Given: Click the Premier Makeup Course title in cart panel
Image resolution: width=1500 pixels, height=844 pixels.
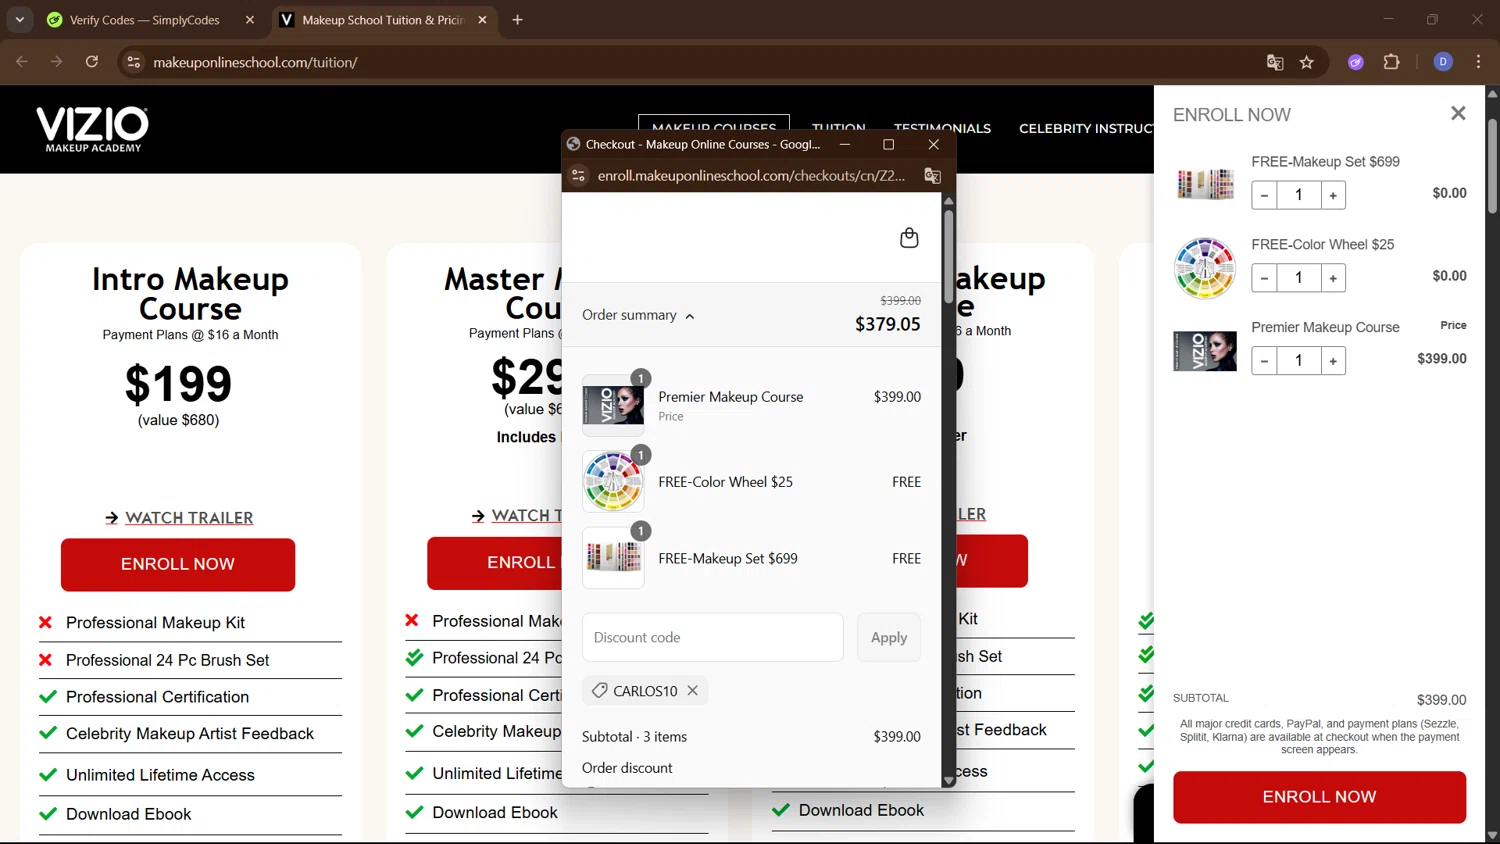Looking at the screenshot, I should click(x=1325, y=327).
